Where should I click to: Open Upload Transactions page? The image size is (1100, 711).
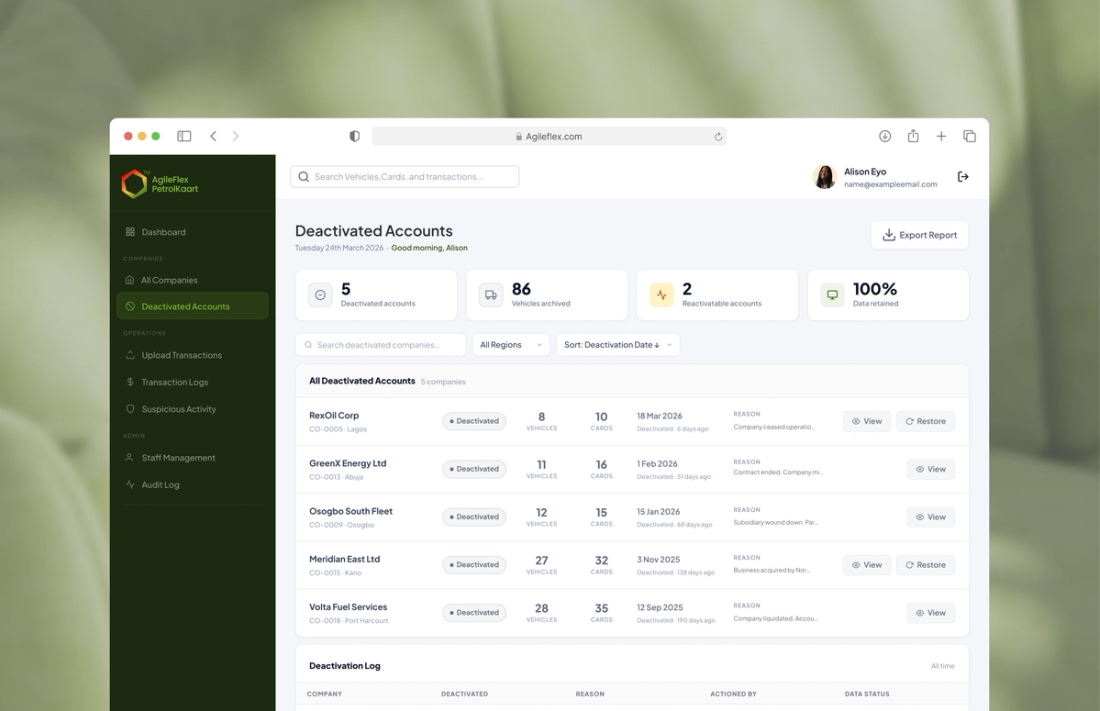192,355
